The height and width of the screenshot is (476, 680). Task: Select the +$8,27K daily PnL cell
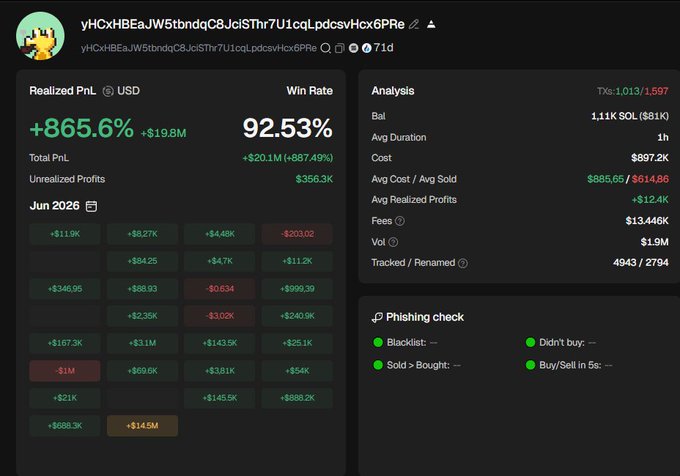tap(142, 234)
